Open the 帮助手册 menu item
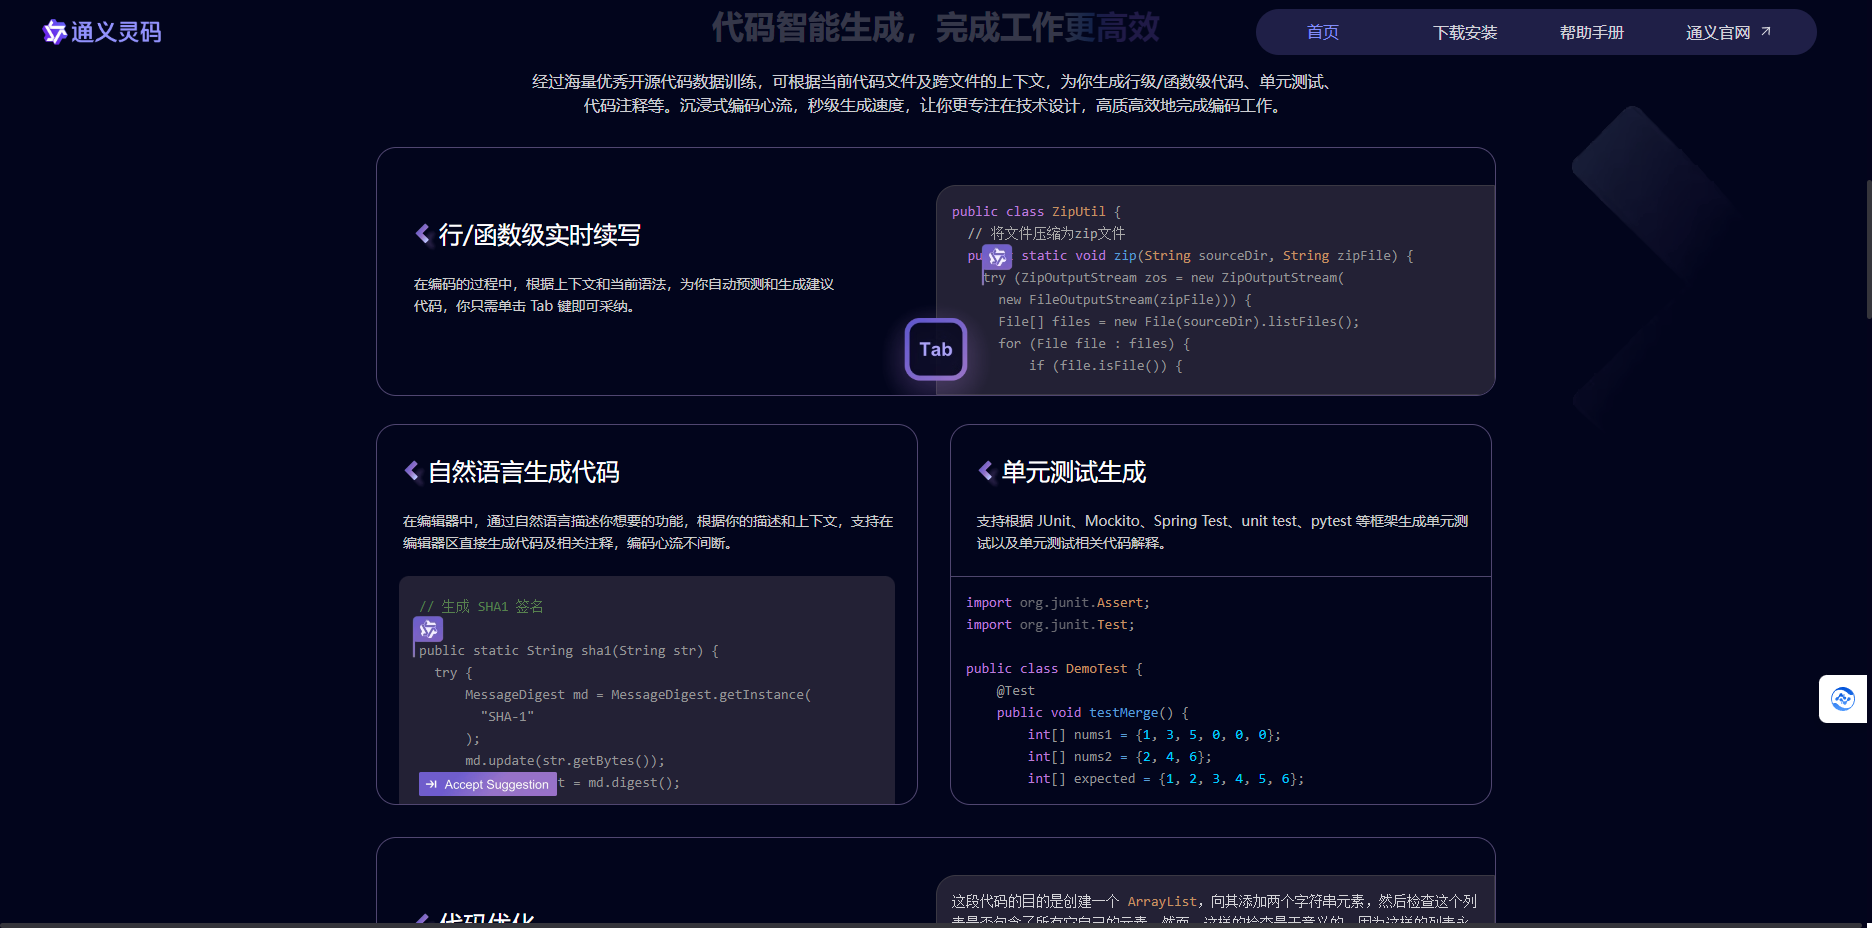The image size is (1872, 928). tap(1592, 32)
